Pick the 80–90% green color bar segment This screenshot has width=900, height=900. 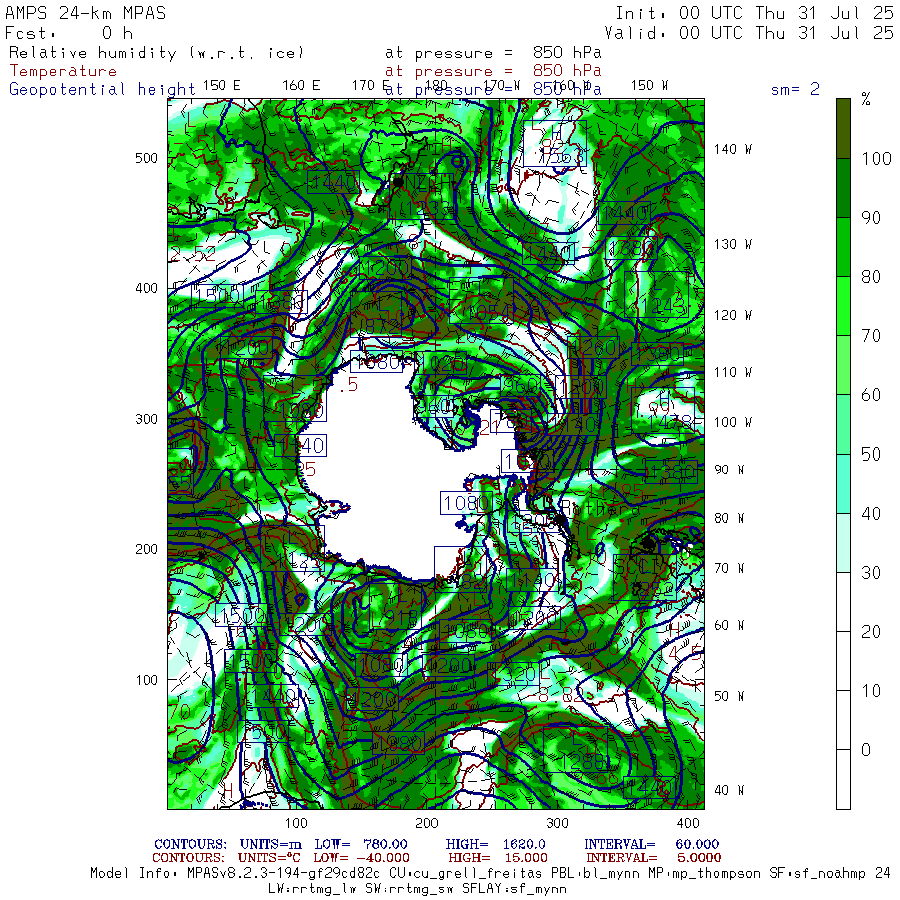pos(843,247)
